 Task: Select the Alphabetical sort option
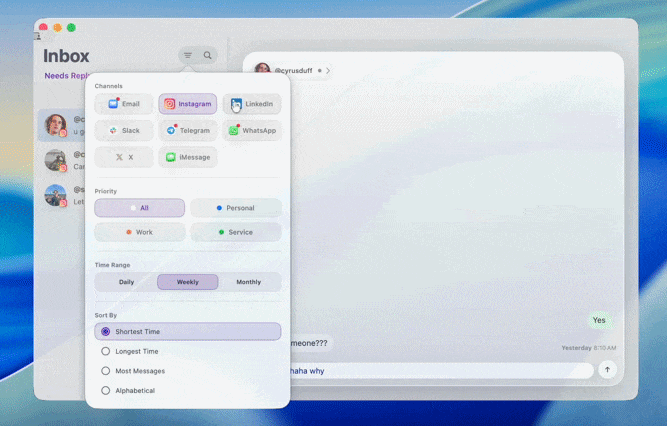click(x=188, y=390)
